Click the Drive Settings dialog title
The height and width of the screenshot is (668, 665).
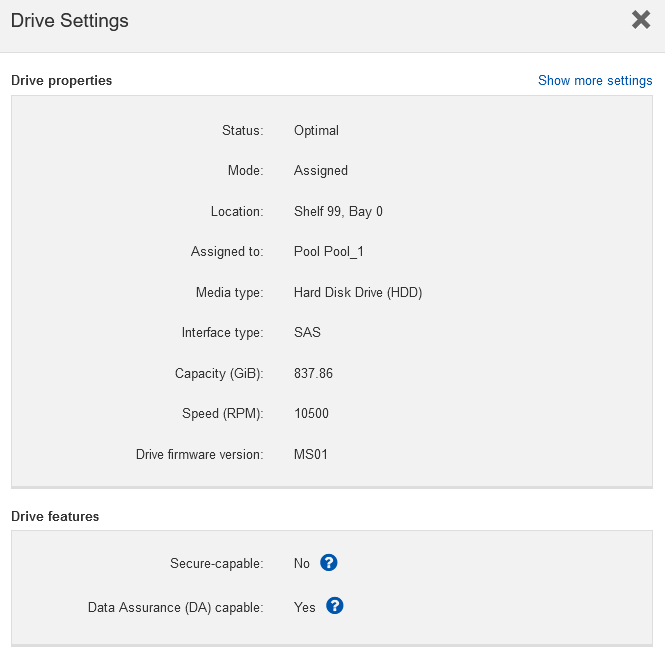(x=69, y=21)
